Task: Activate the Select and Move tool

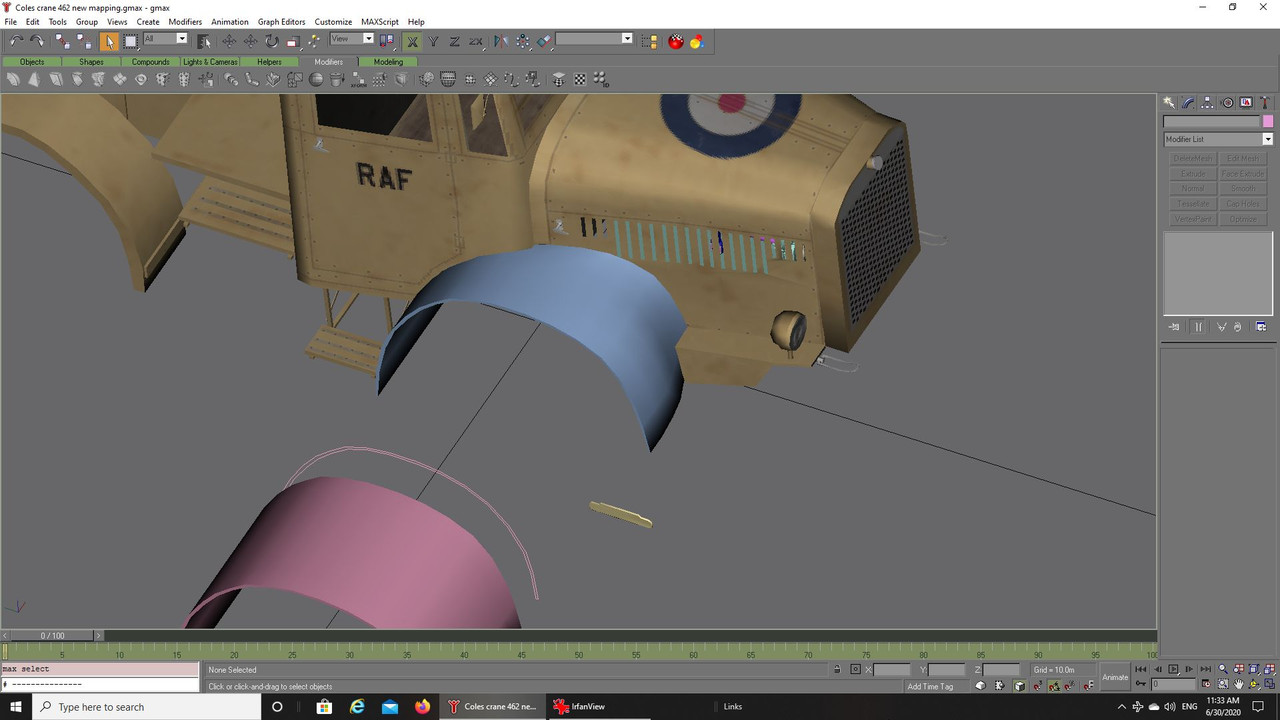Action: pos(229,41)
